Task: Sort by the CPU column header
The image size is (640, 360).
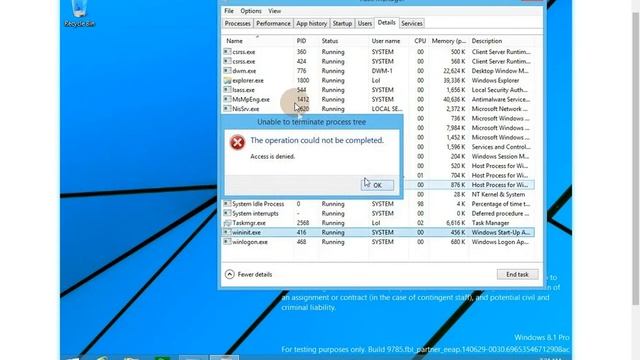Action: (x=420, y=41)
